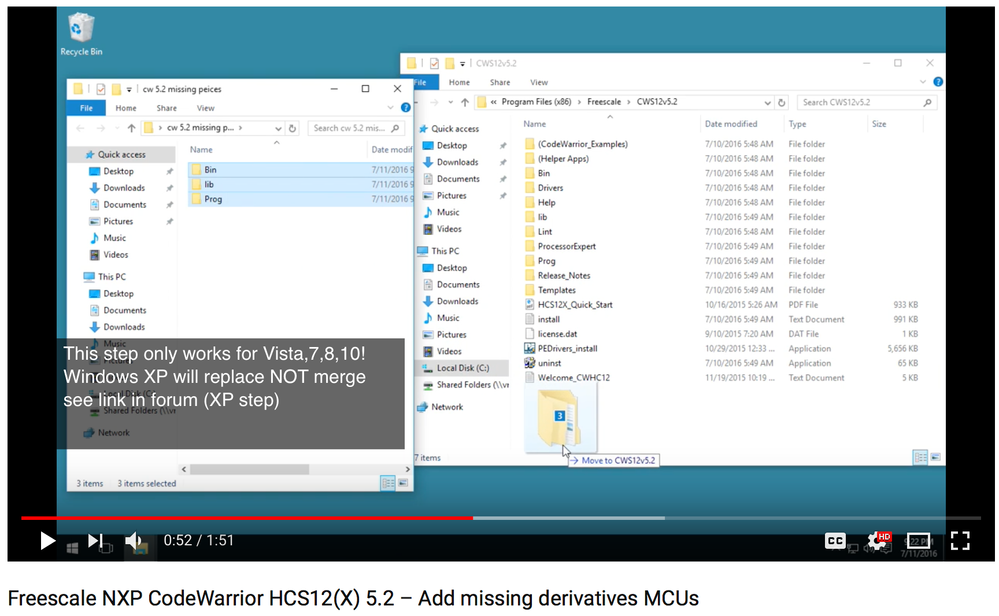Click Freescale in the address breadcrumb
This screenshot has height=616, width=999.
[603, 102]
